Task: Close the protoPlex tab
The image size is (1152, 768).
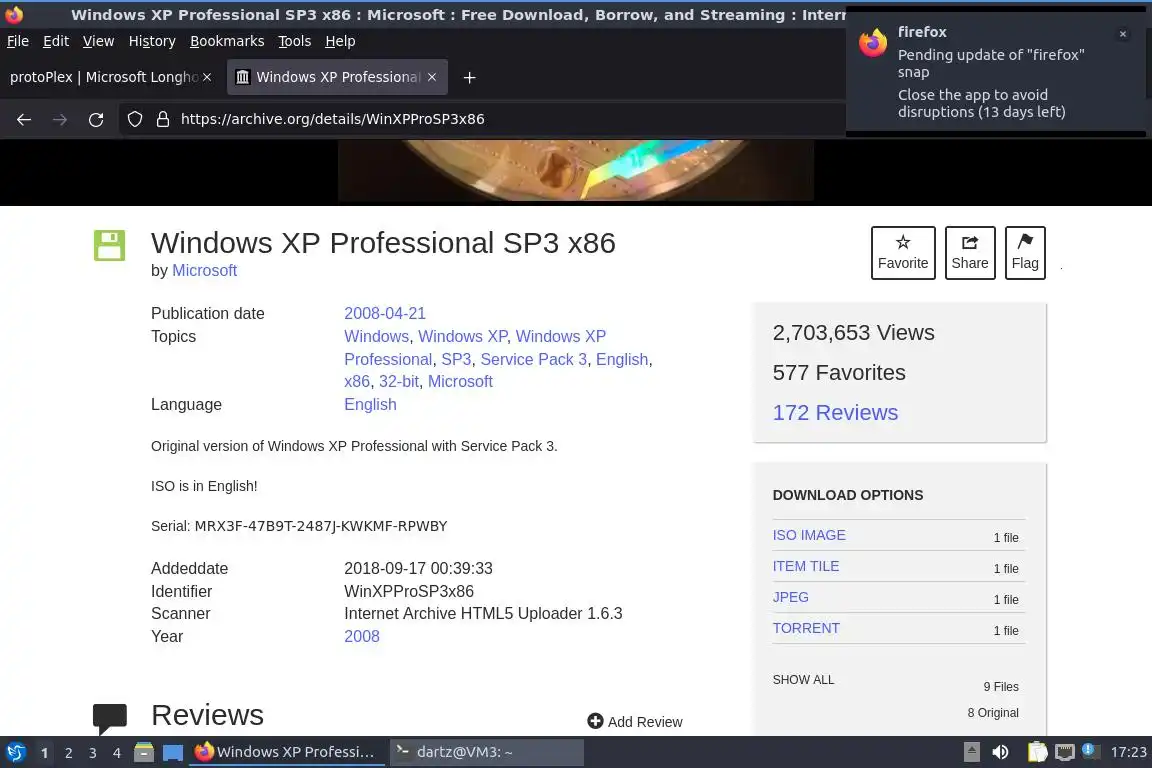Action: click(x=207, y=76)
